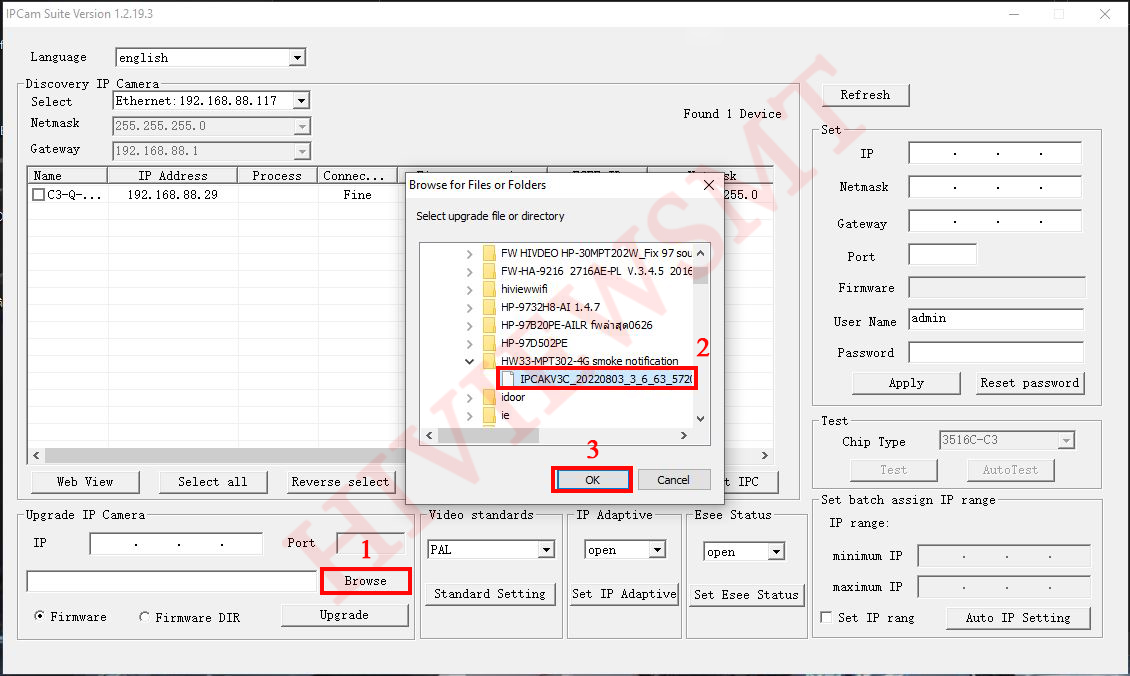Click the Process column header
The height and width of the screenshot is (676, 1130).
276,175
